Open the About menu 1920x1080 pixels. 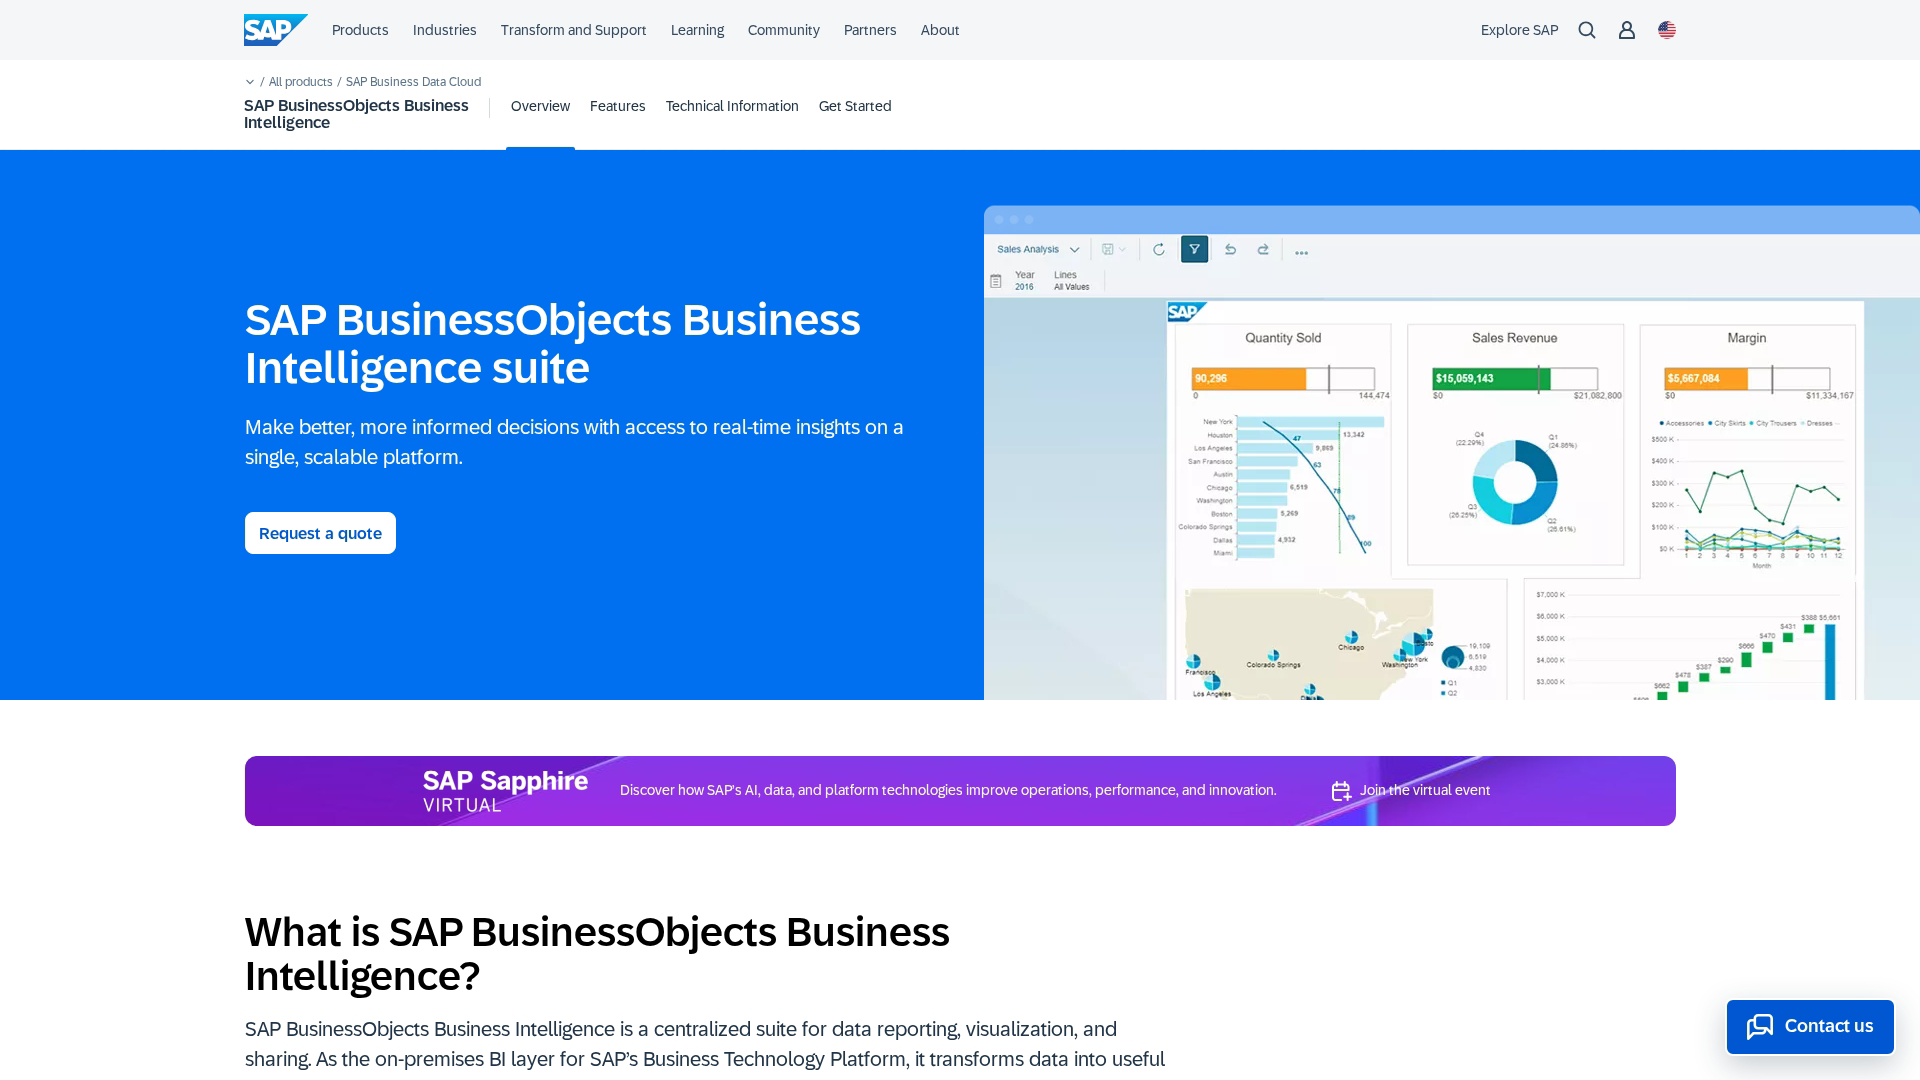click(940, 30)
